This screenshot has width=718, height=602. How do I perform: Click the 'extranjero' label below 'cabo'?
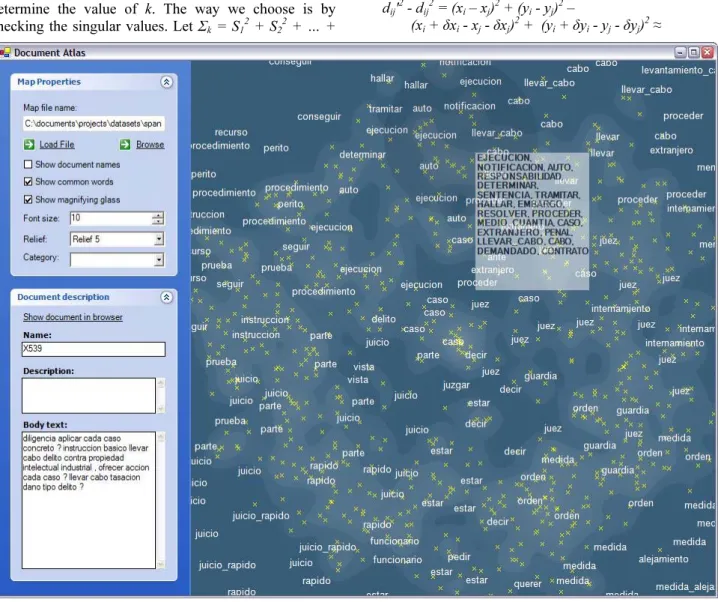click(x=671, y=150)
